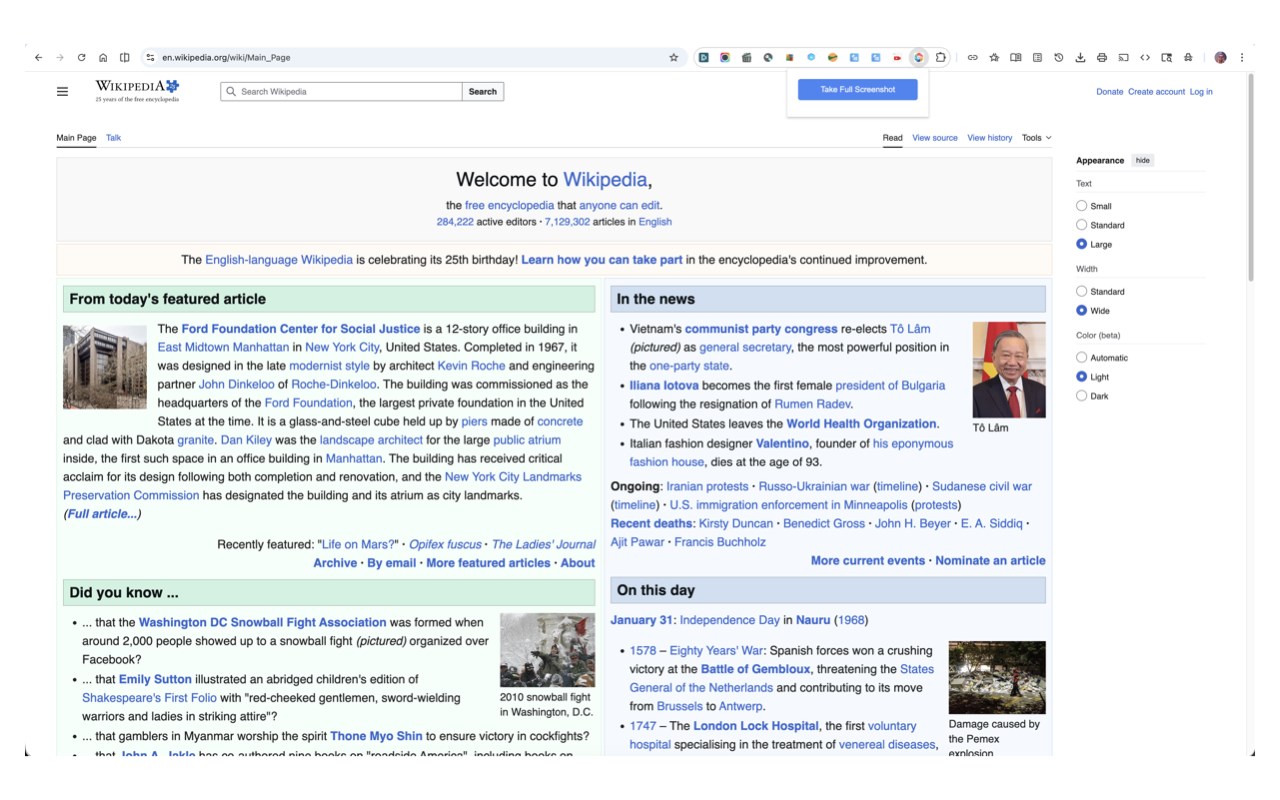Click the red video extension icon
This screenshot has height=800, width=1280.
pyautogui.click(x=898, y=58)
